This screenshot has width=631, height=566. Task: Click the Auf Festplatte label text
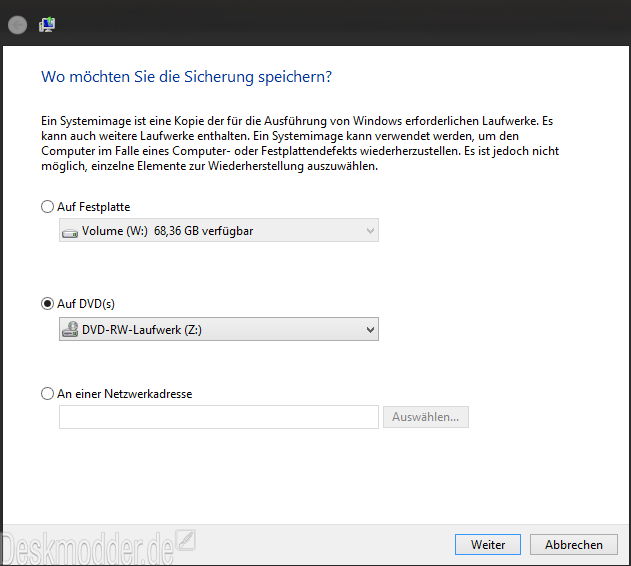94,207
